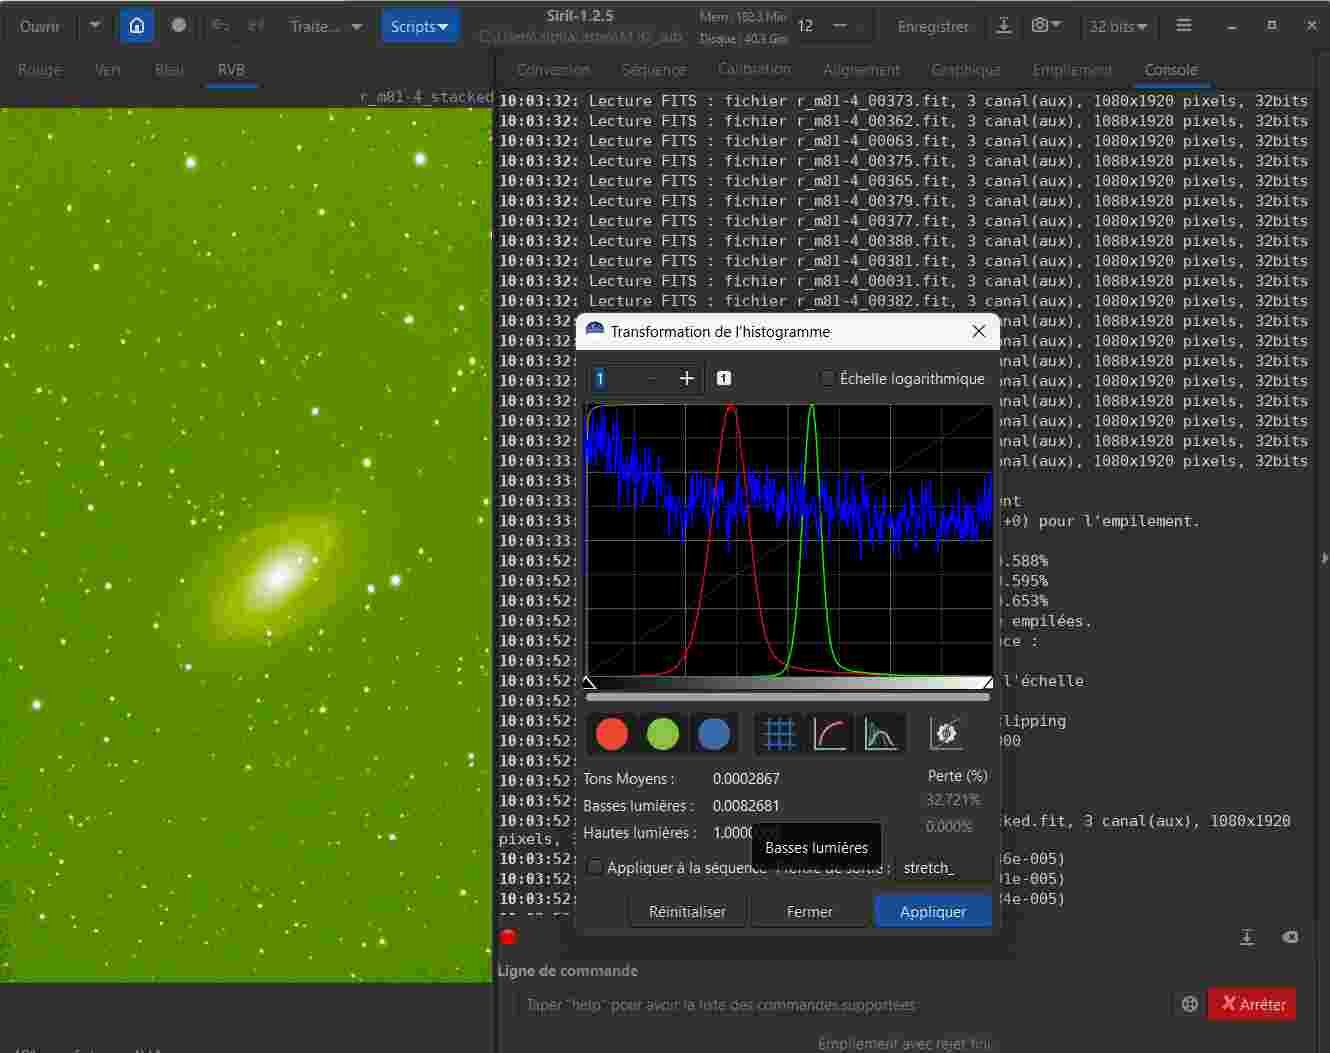Expand the 32 bits format dropdown

coord(1118,26)
